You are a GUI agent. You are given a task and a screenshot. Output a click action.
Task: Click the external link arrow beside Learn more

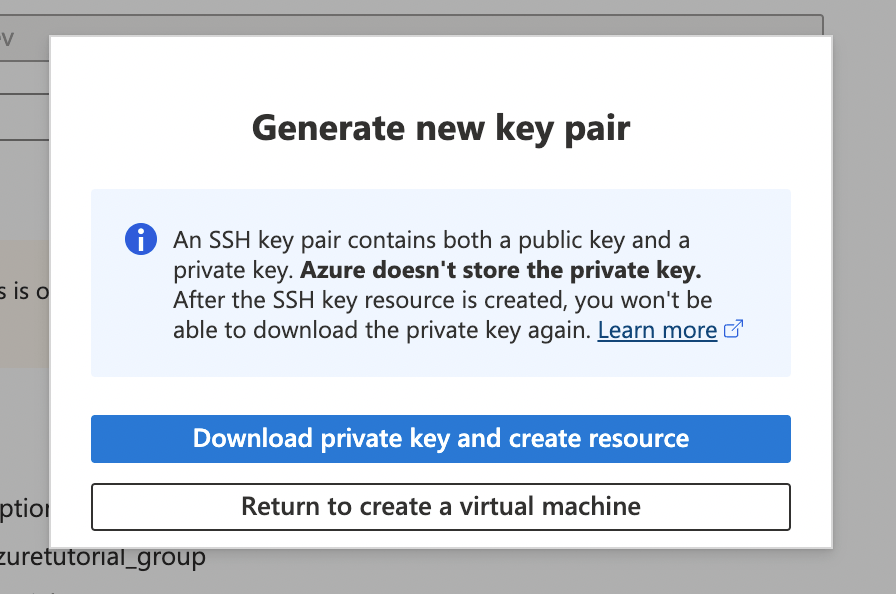point(733,330)
